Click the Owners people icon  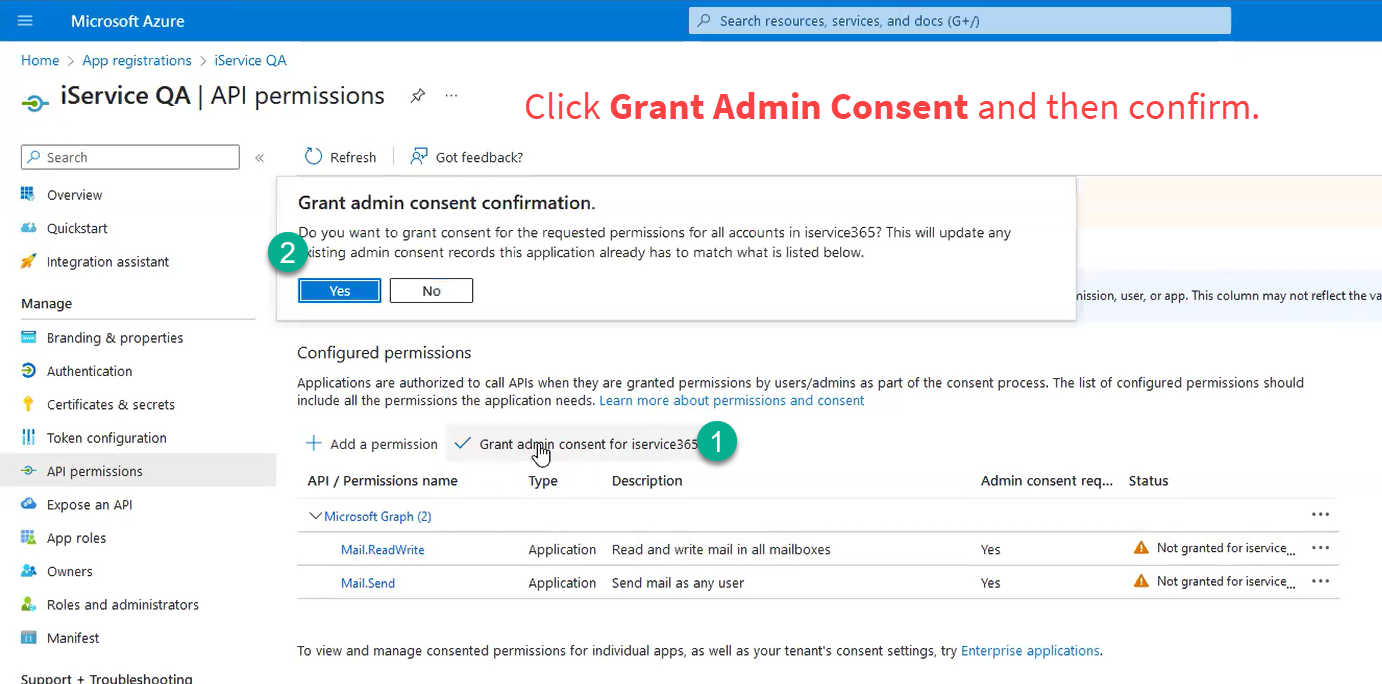[x=28, y=571]
